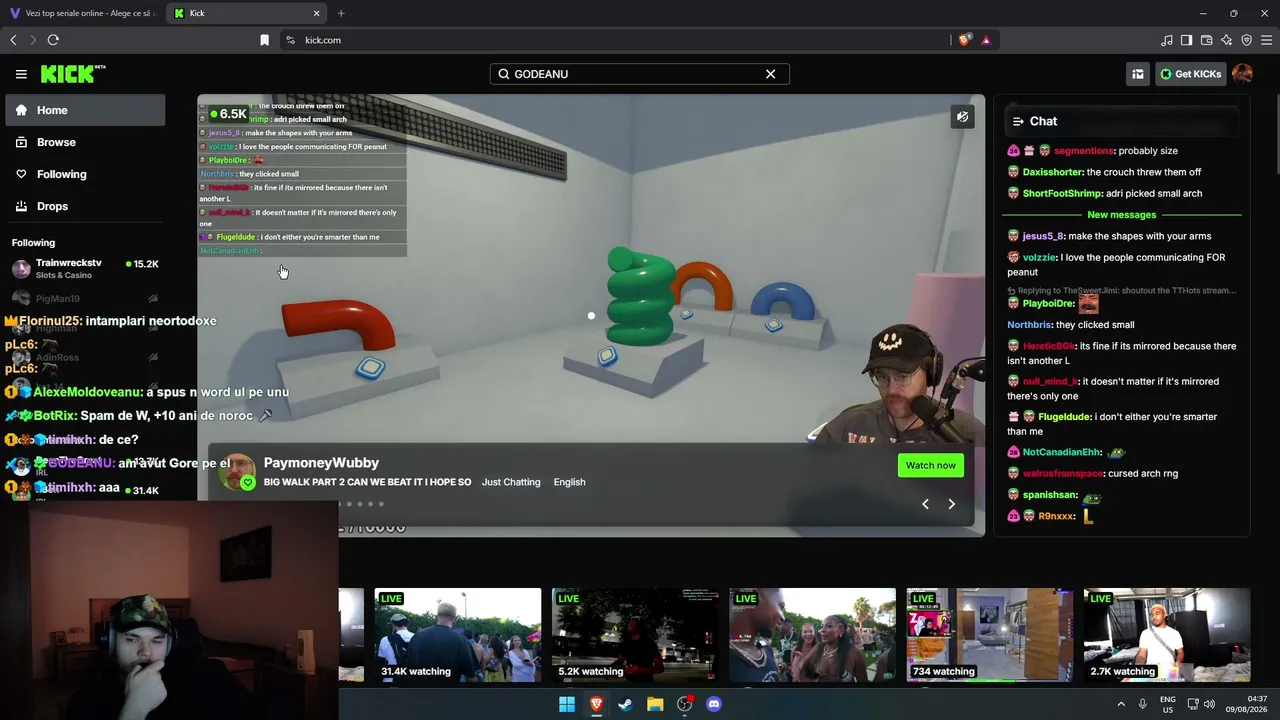This screenshot has width=1280, height=720.
Task: Open the Brave VPN shield icon
Action: [1246, 40]
